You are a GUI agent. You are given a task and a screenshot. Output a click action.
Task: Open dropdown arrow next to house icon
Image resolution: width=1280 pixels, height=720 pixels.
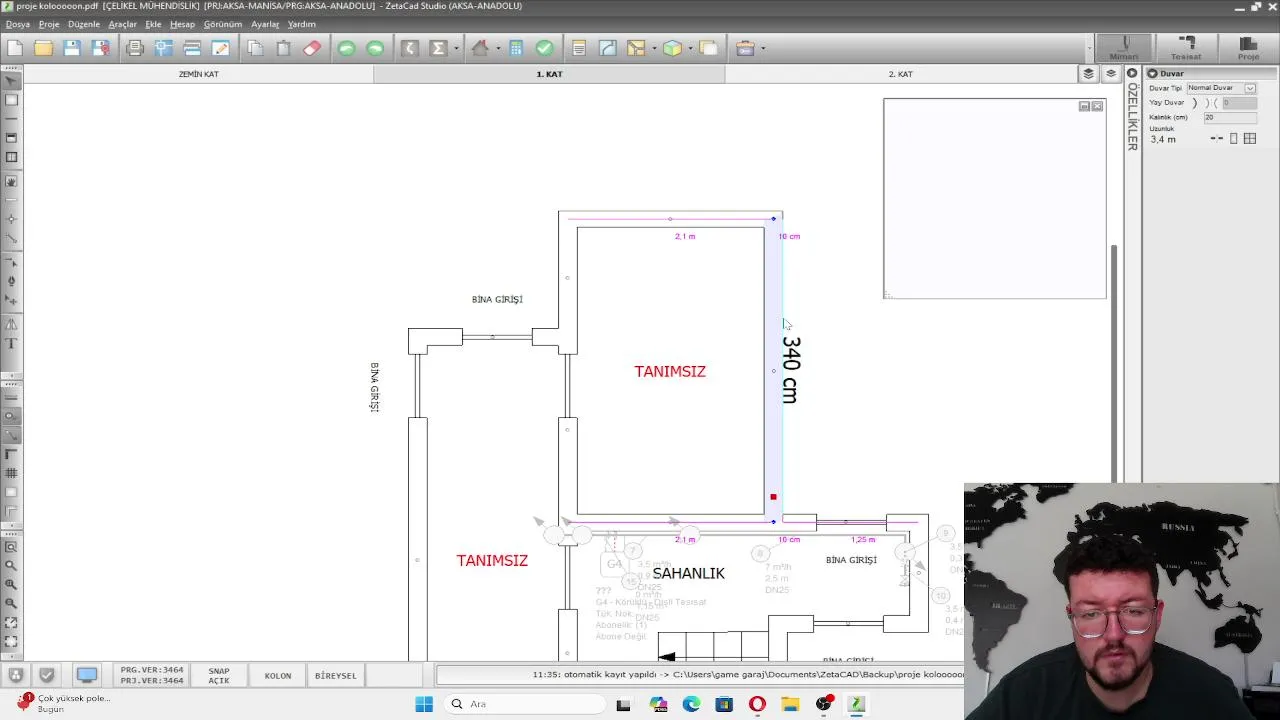pos(497,48)
